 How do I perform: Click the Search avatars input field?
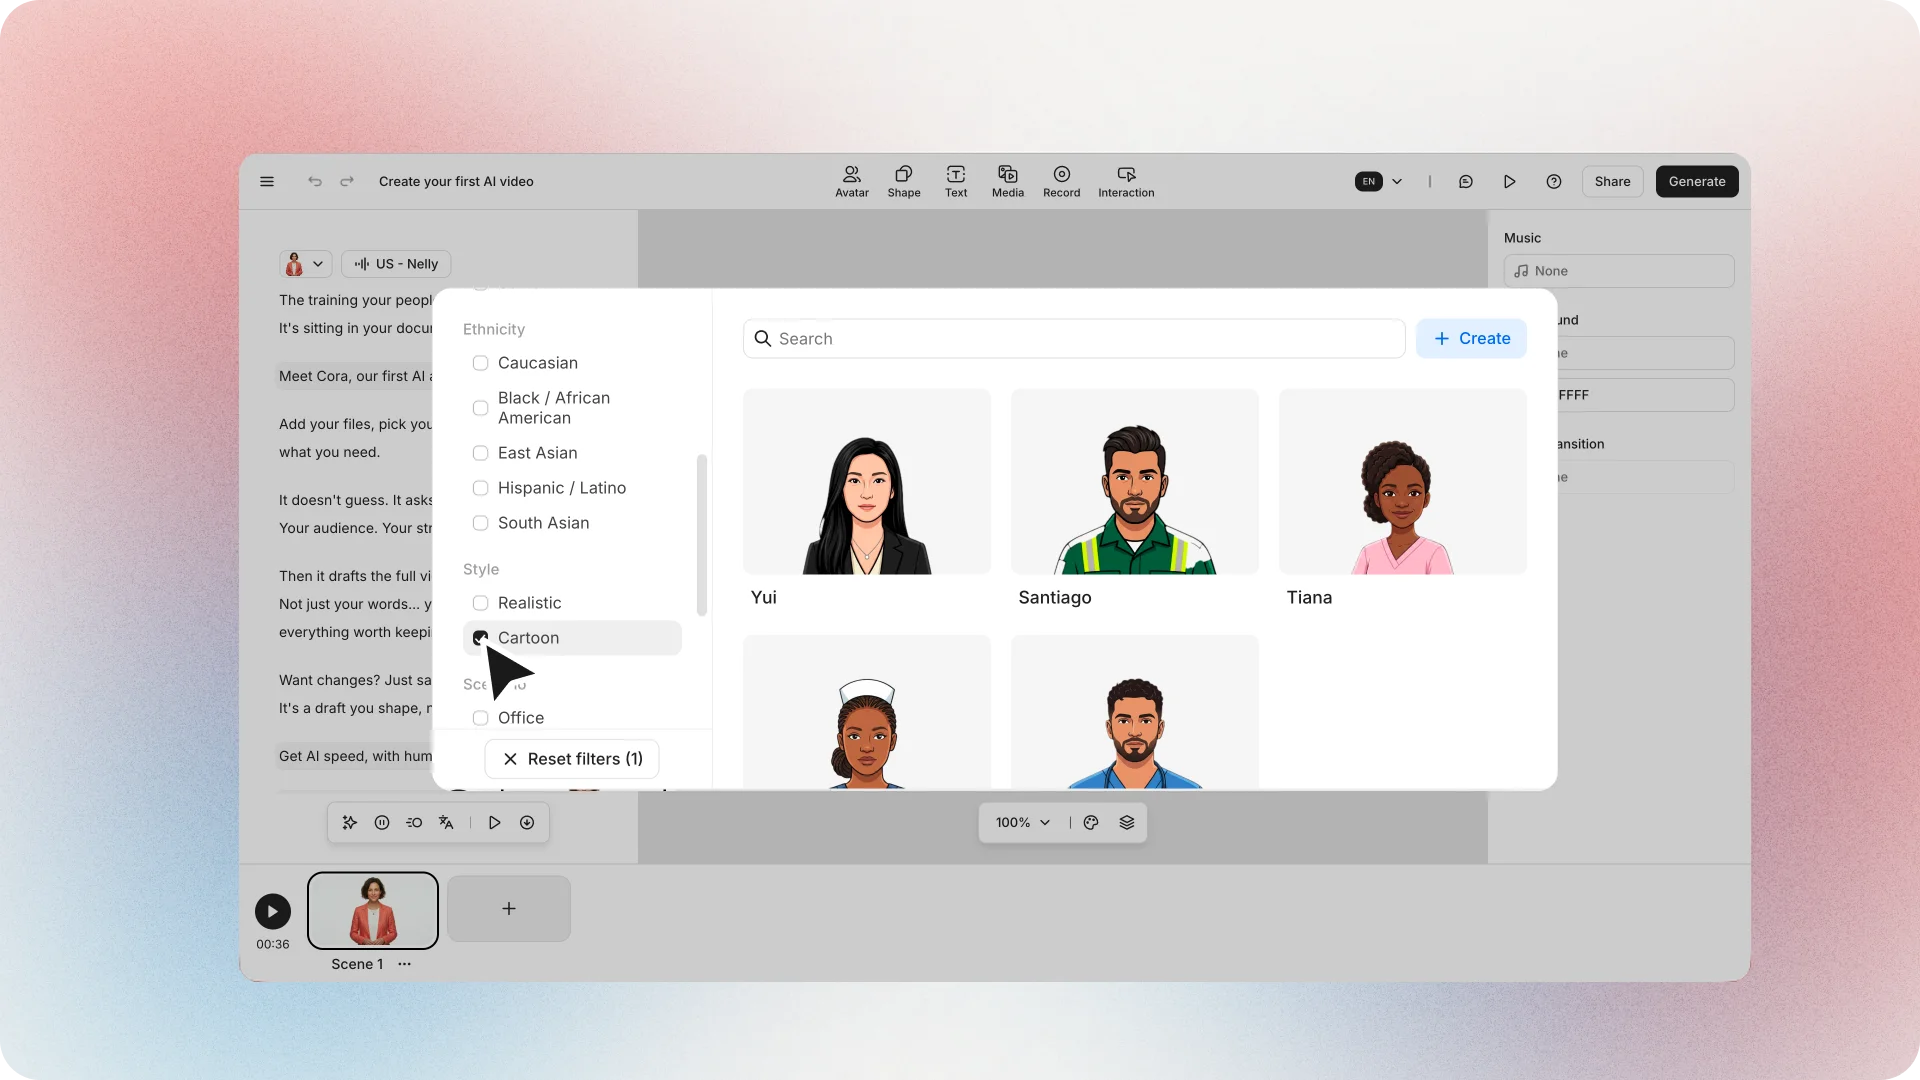click(x=1074, y=339)
